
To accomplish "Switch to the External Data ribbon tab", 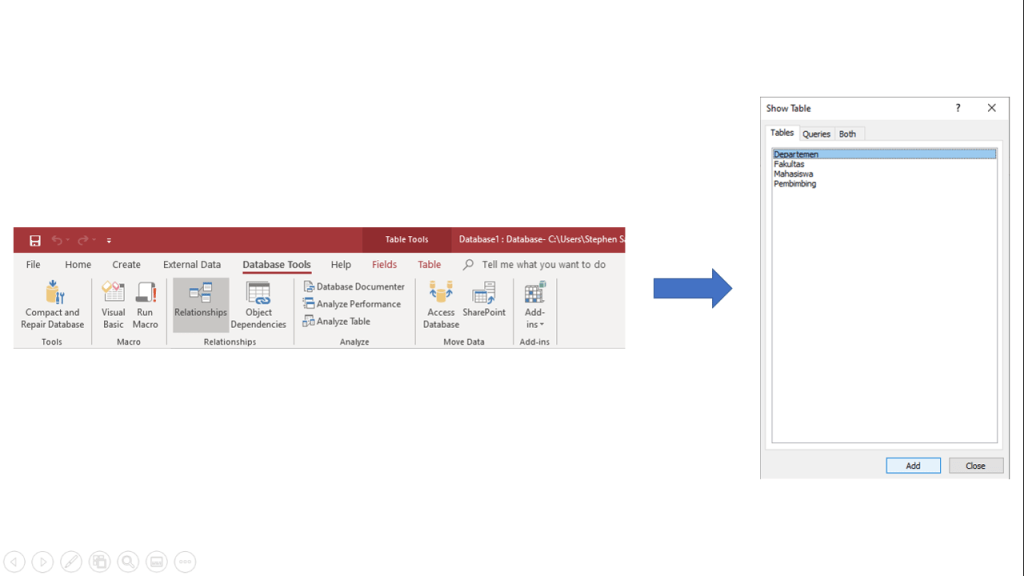I will (192, 265).
